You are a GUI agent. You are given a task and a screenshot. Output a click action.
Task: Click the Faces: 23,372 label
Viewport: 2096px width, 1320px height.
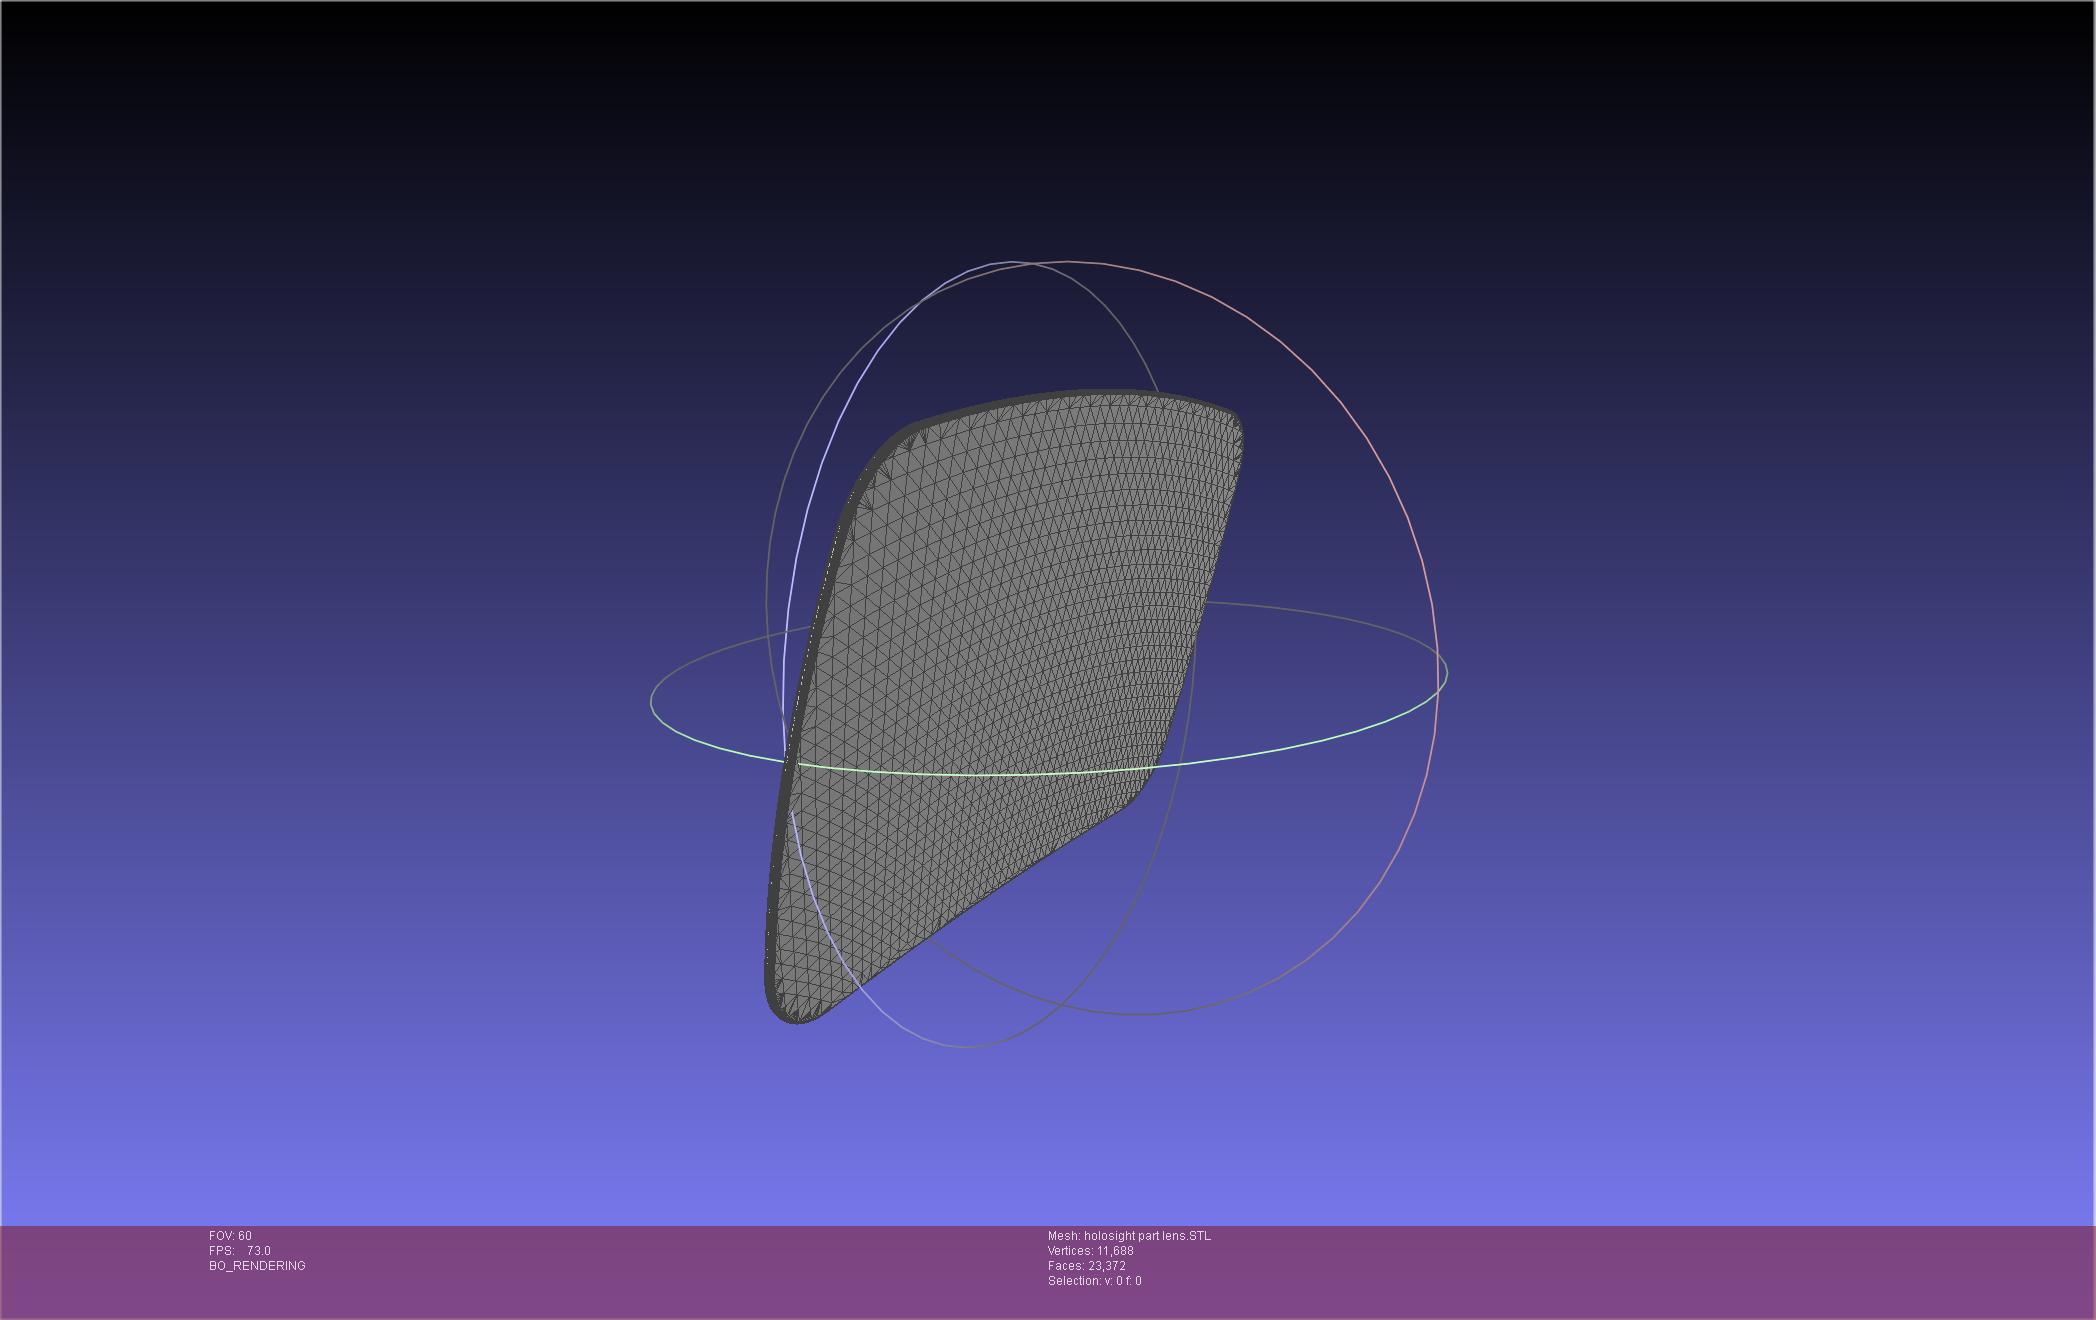(1086, 1266)
